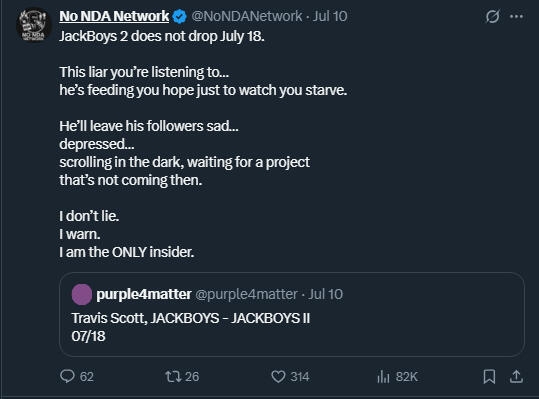Click the repost arrows icon

(173, 376)
